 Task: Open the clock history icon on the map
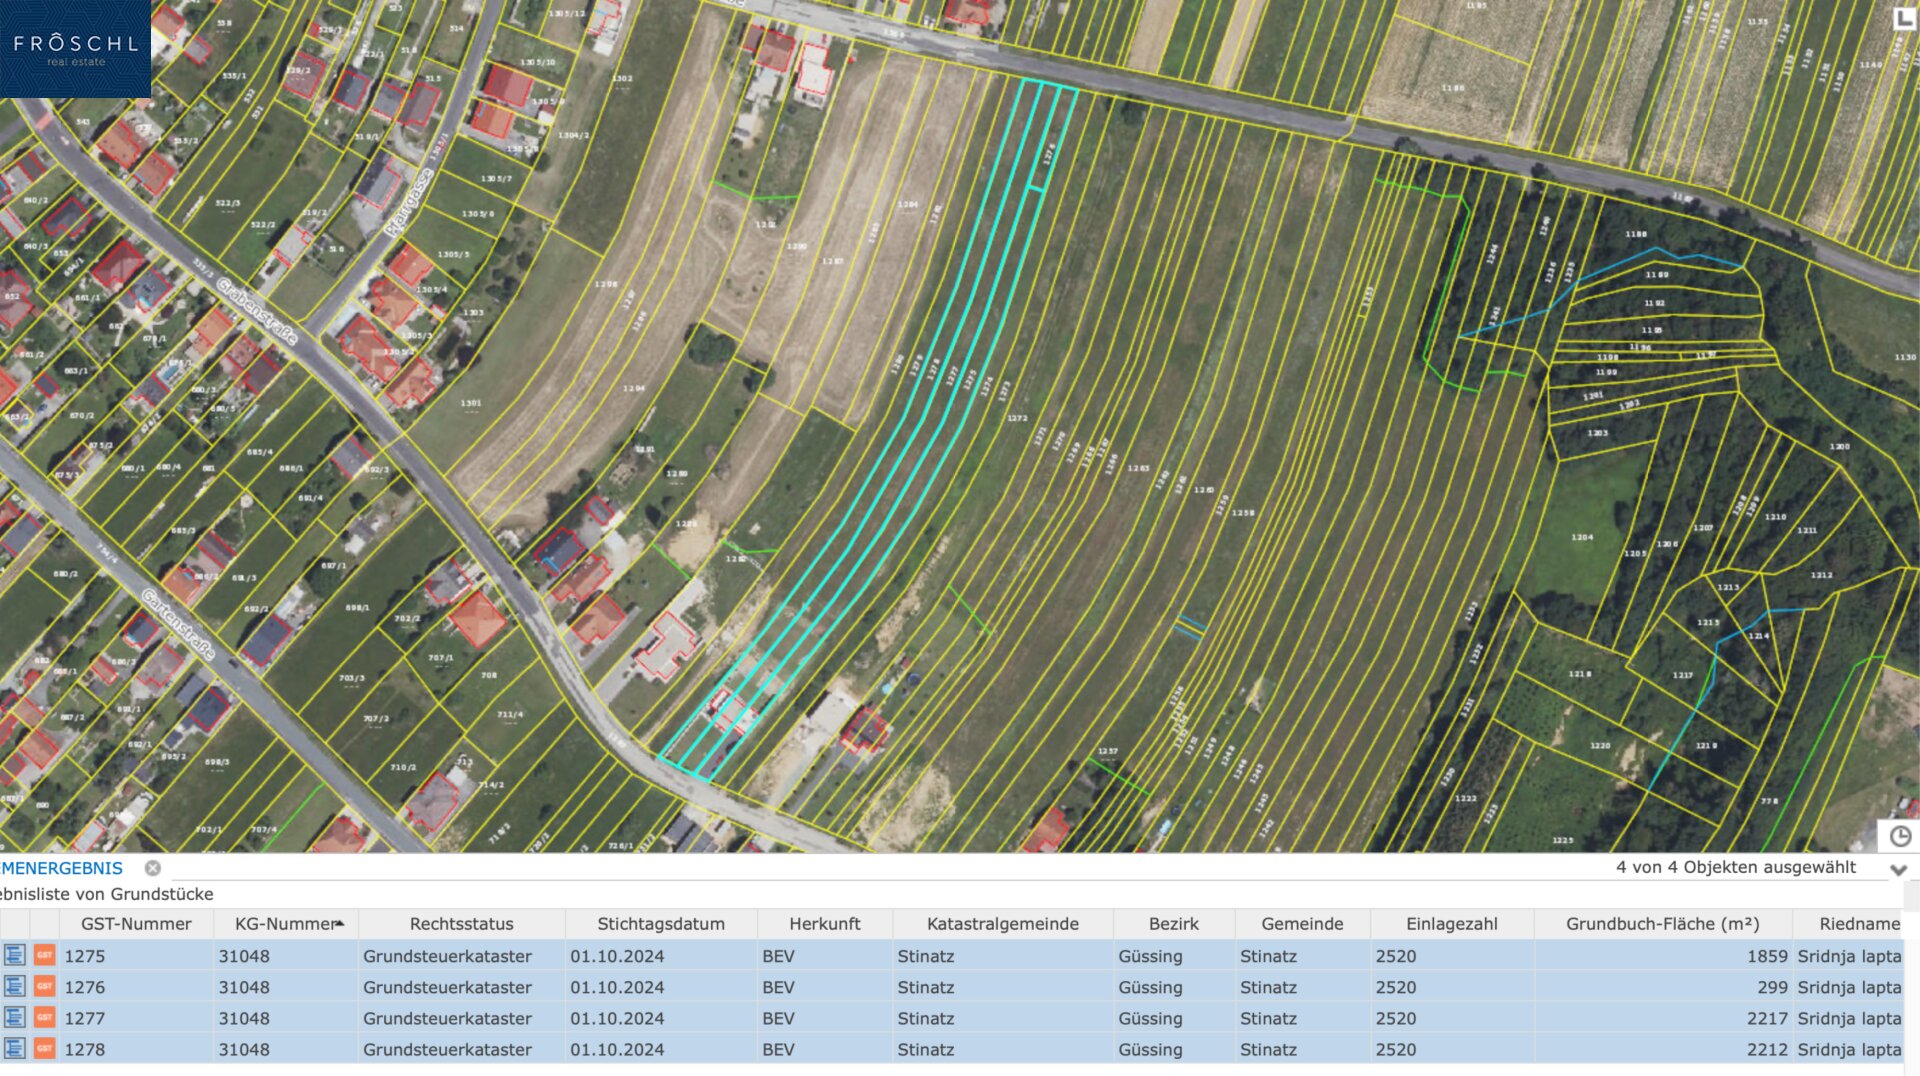(x=1900, y=836)
